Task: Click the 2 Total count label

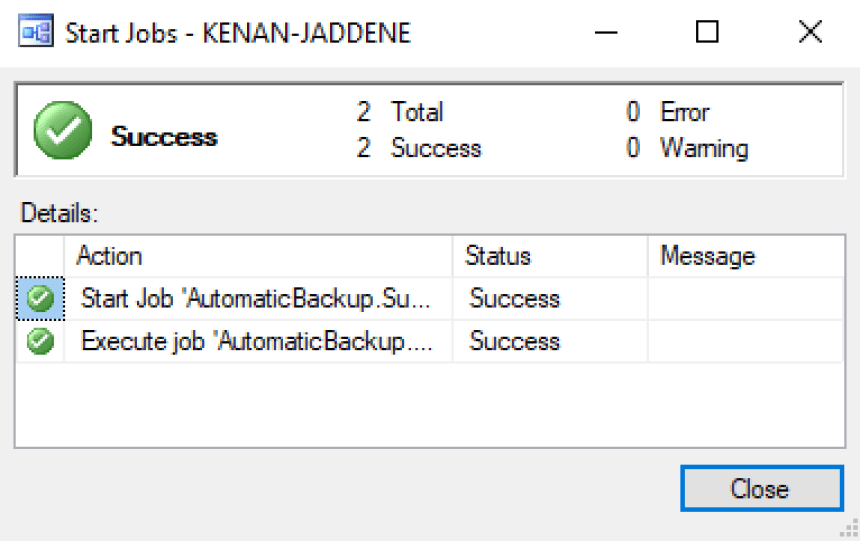Action: click(400, 112)
